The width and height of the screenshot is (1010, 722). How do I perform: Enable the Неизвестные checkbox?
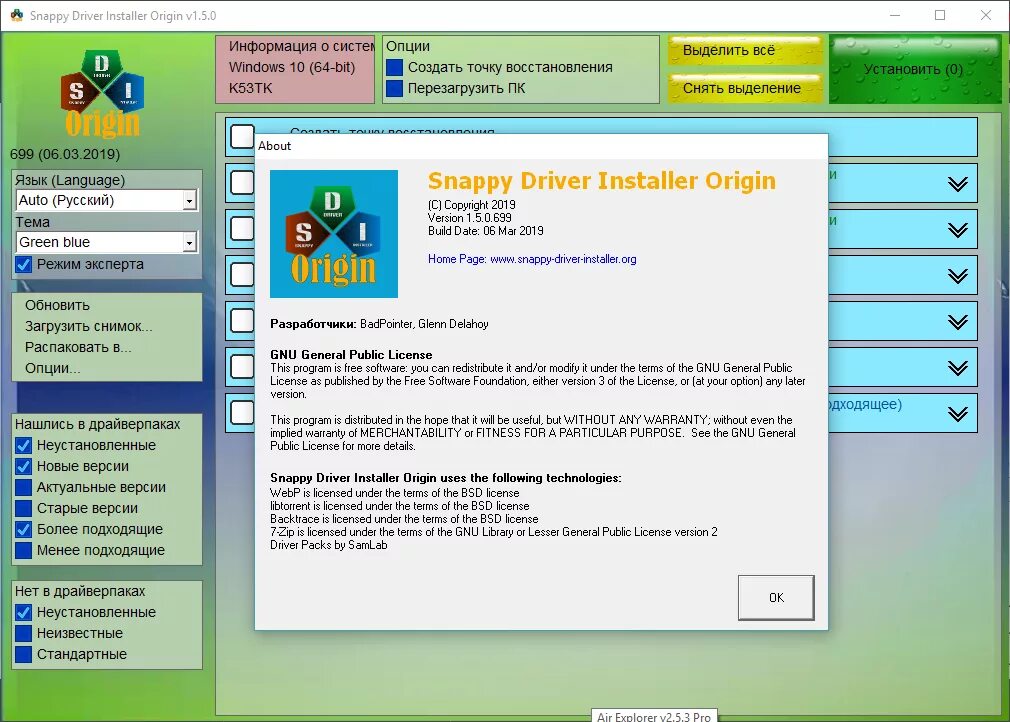22,633
